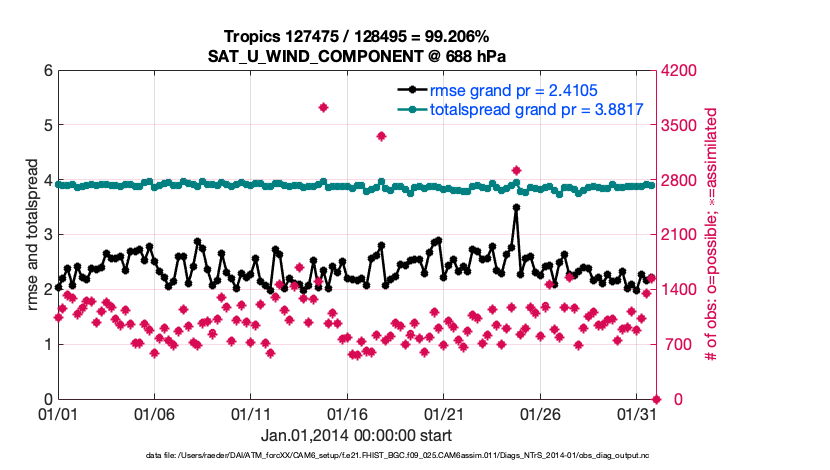Select the first black rmse point at 01/01
This screenshot has width=830, height=470.
(58, 287)
